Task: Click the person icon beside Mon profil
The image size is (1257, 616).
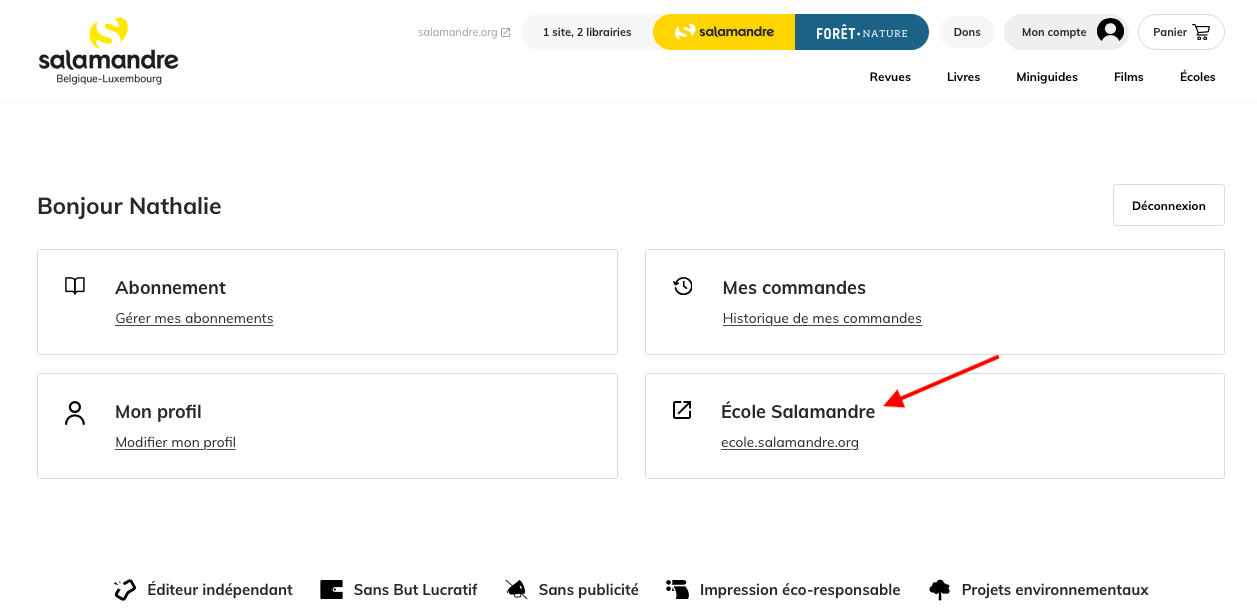Action: [x=75, y=412]
